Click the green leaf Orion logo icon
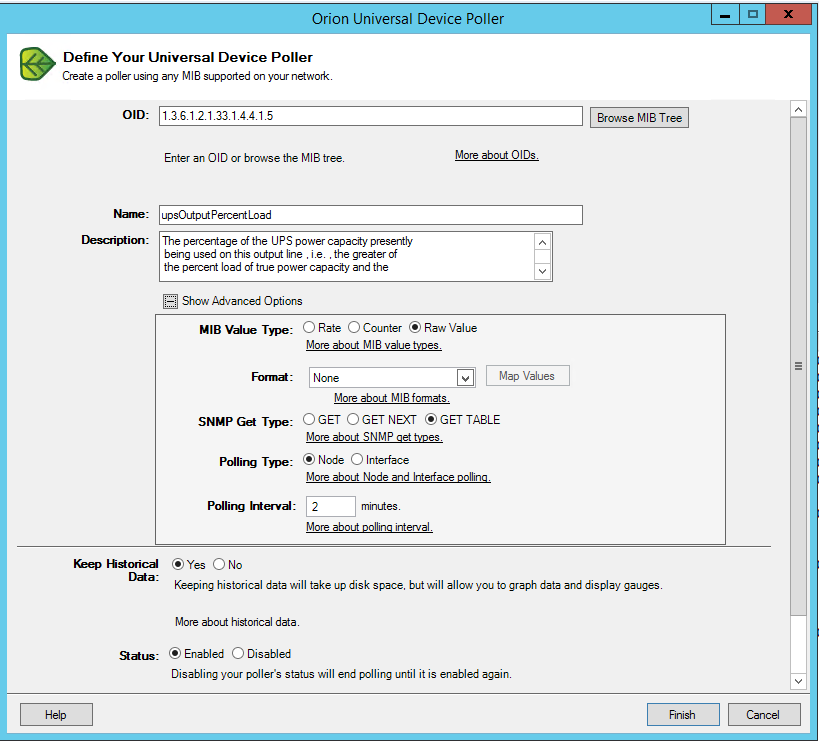 coord(37,65)
